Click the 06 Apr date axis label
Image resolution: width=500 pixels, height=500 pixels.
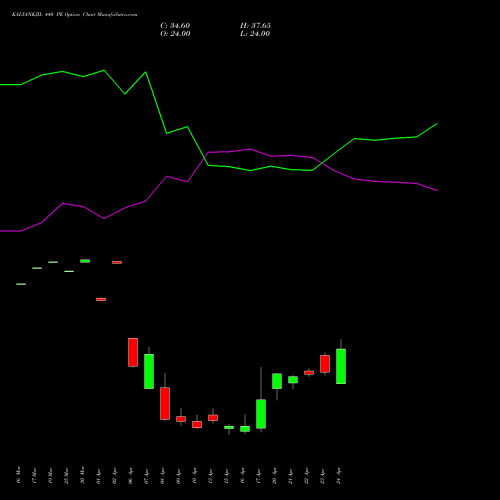130,475
